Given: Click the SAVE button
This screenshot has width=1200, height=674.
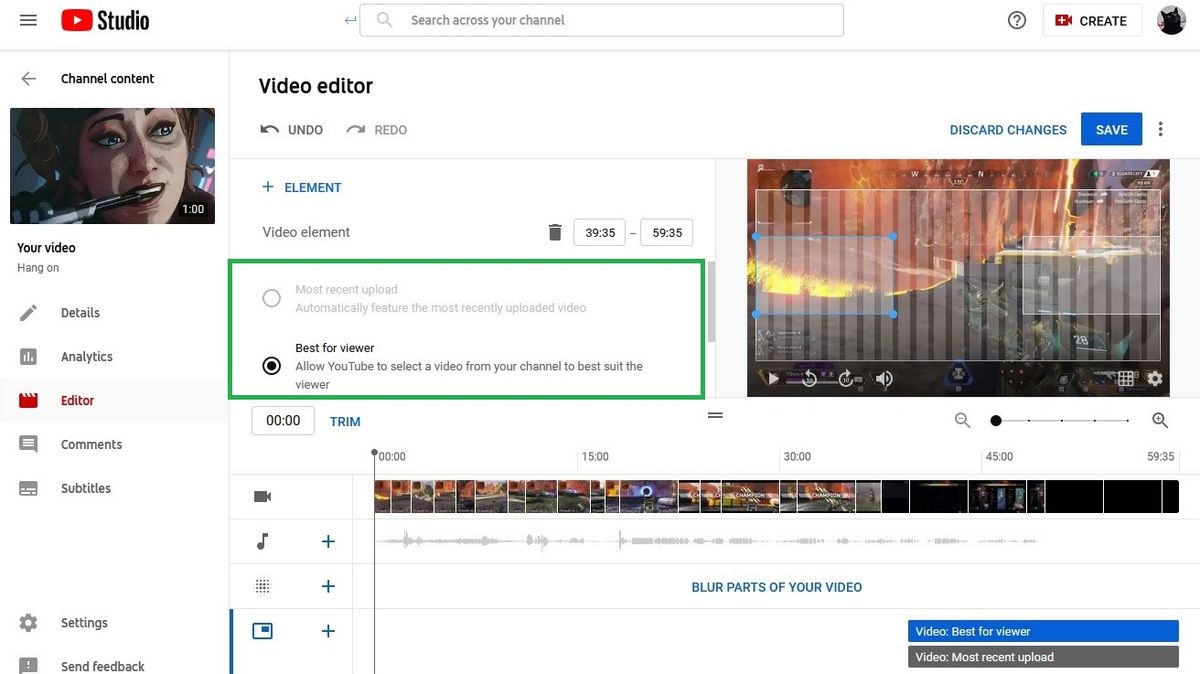Looking at the screenshot, I should pyautogui.click(x=1112, y=129).
